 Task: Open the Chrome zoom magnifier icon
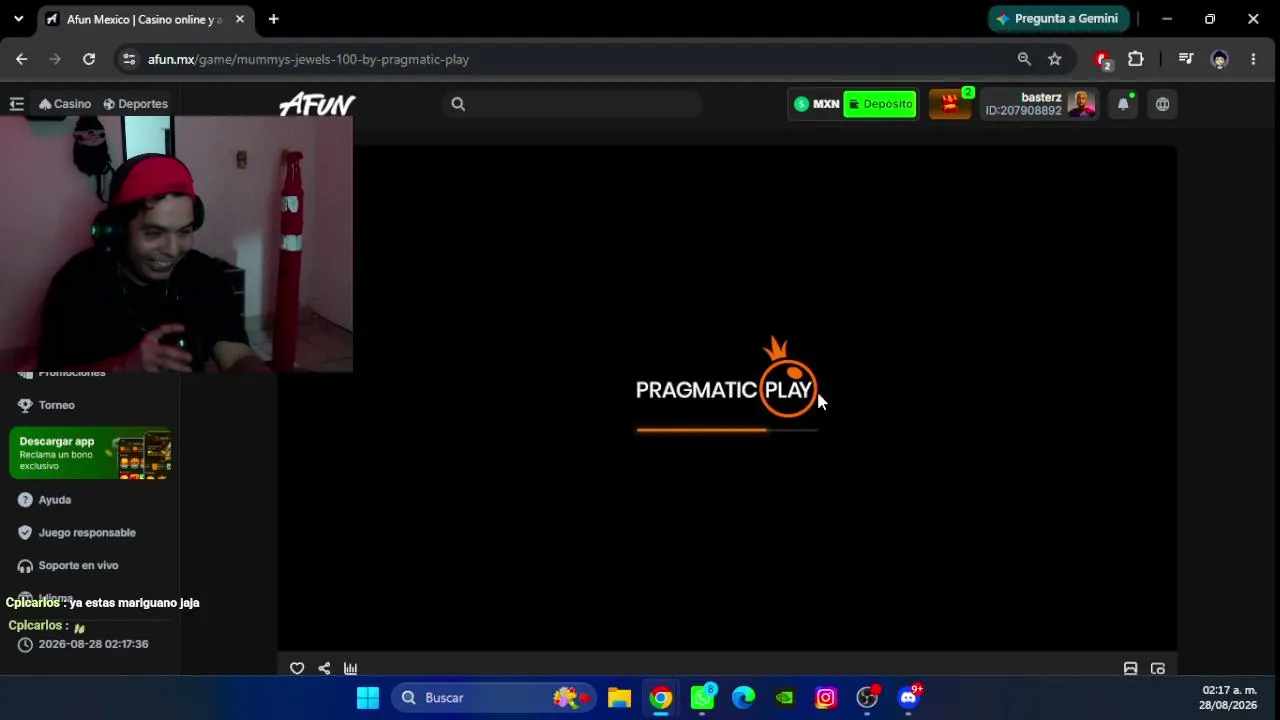click(x=1024, y=59)
